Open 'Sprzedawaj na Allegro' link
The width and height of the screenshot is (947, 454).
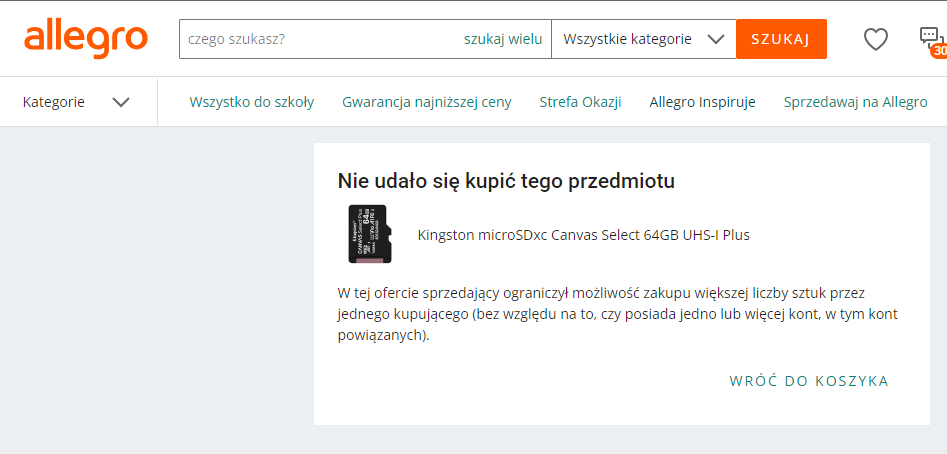click(x=855, y=102)
